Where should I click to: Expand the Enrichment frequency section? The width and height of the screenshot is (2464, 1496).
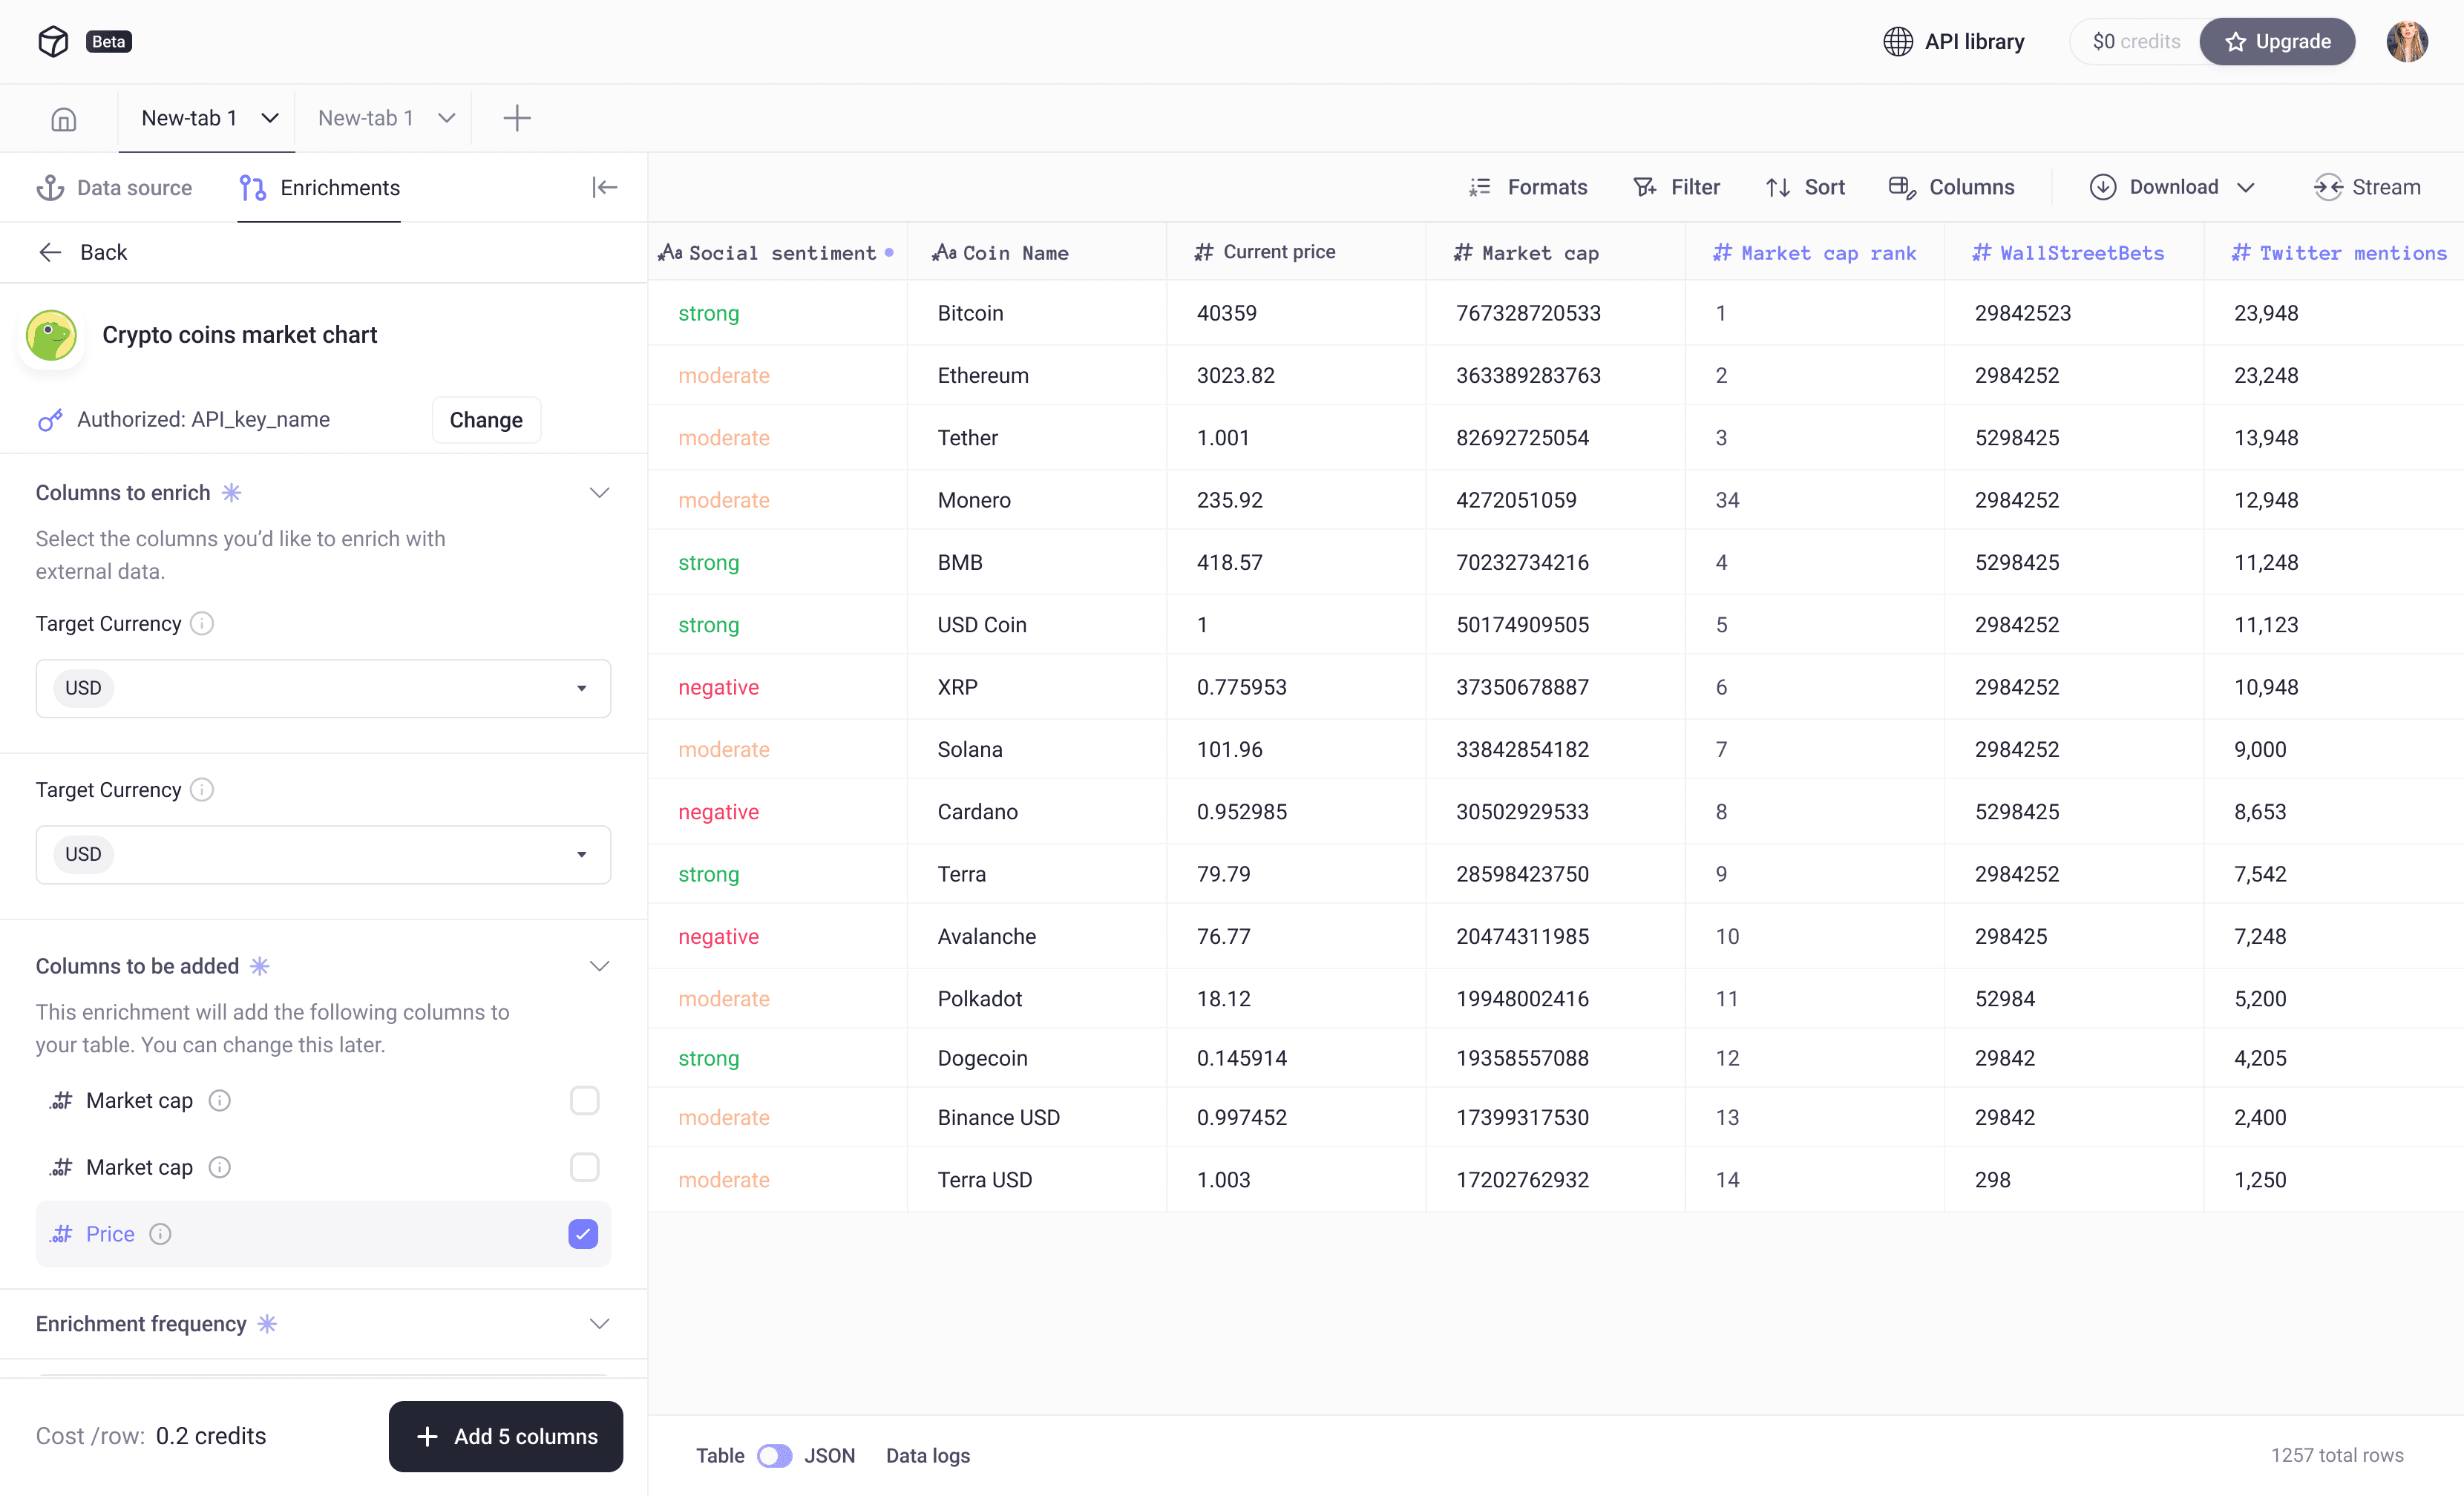(599, 1323)
